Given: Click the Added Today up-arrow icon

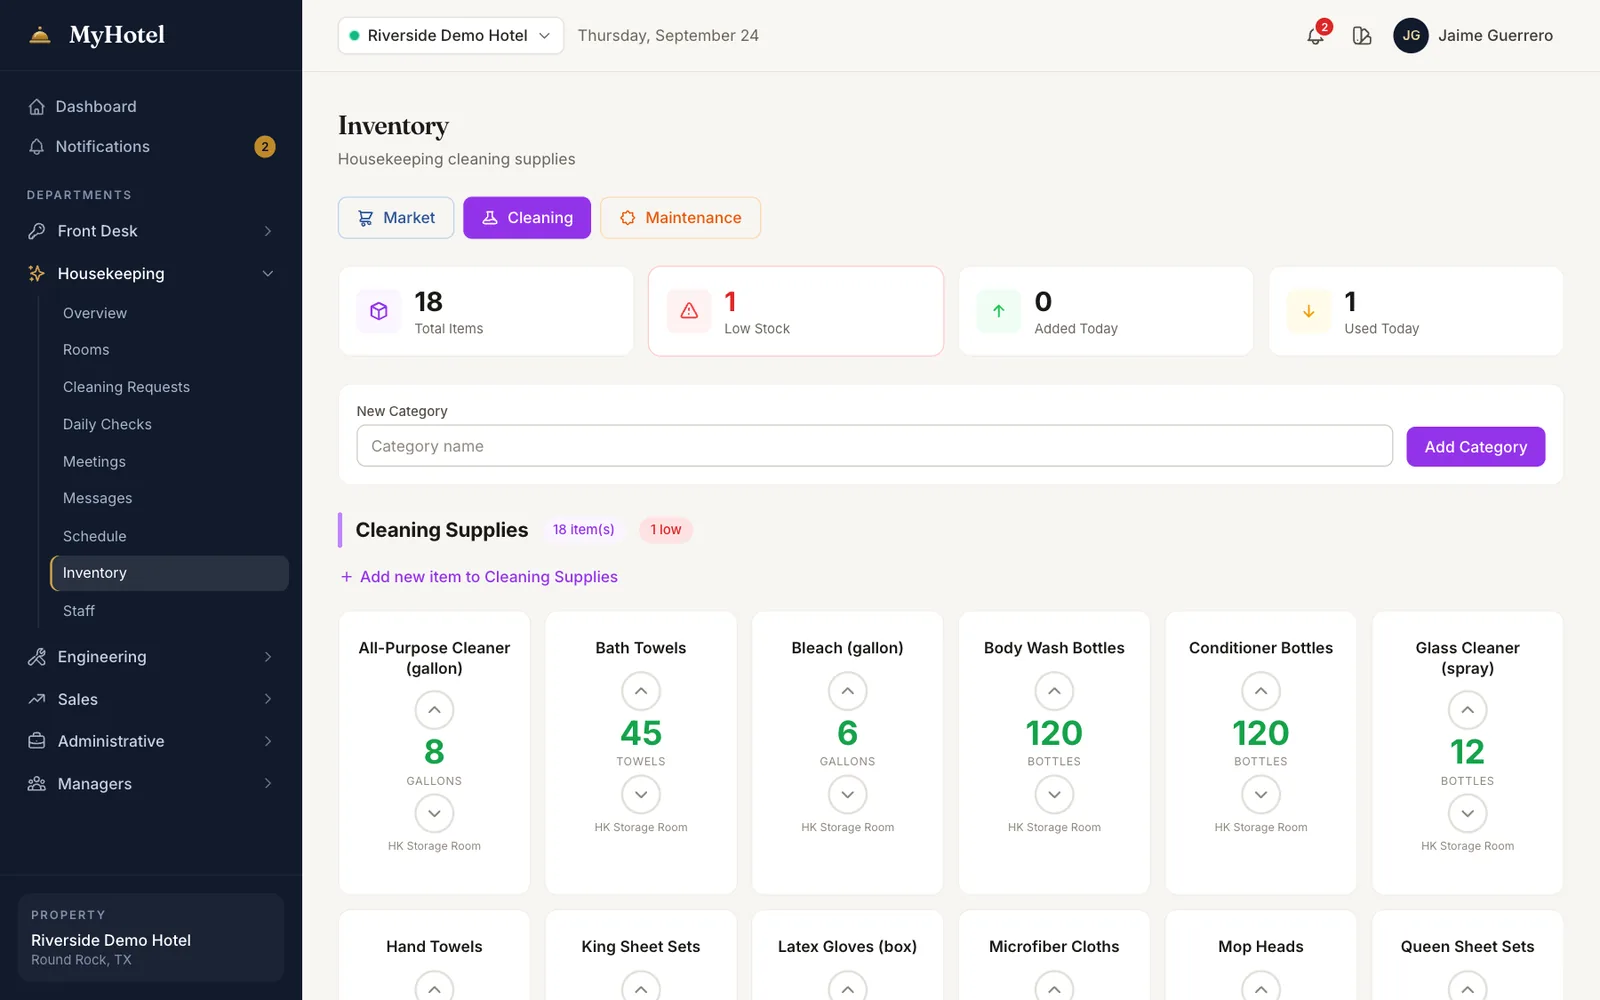Looking at the screenshot, I should click(x=998, y=311).
